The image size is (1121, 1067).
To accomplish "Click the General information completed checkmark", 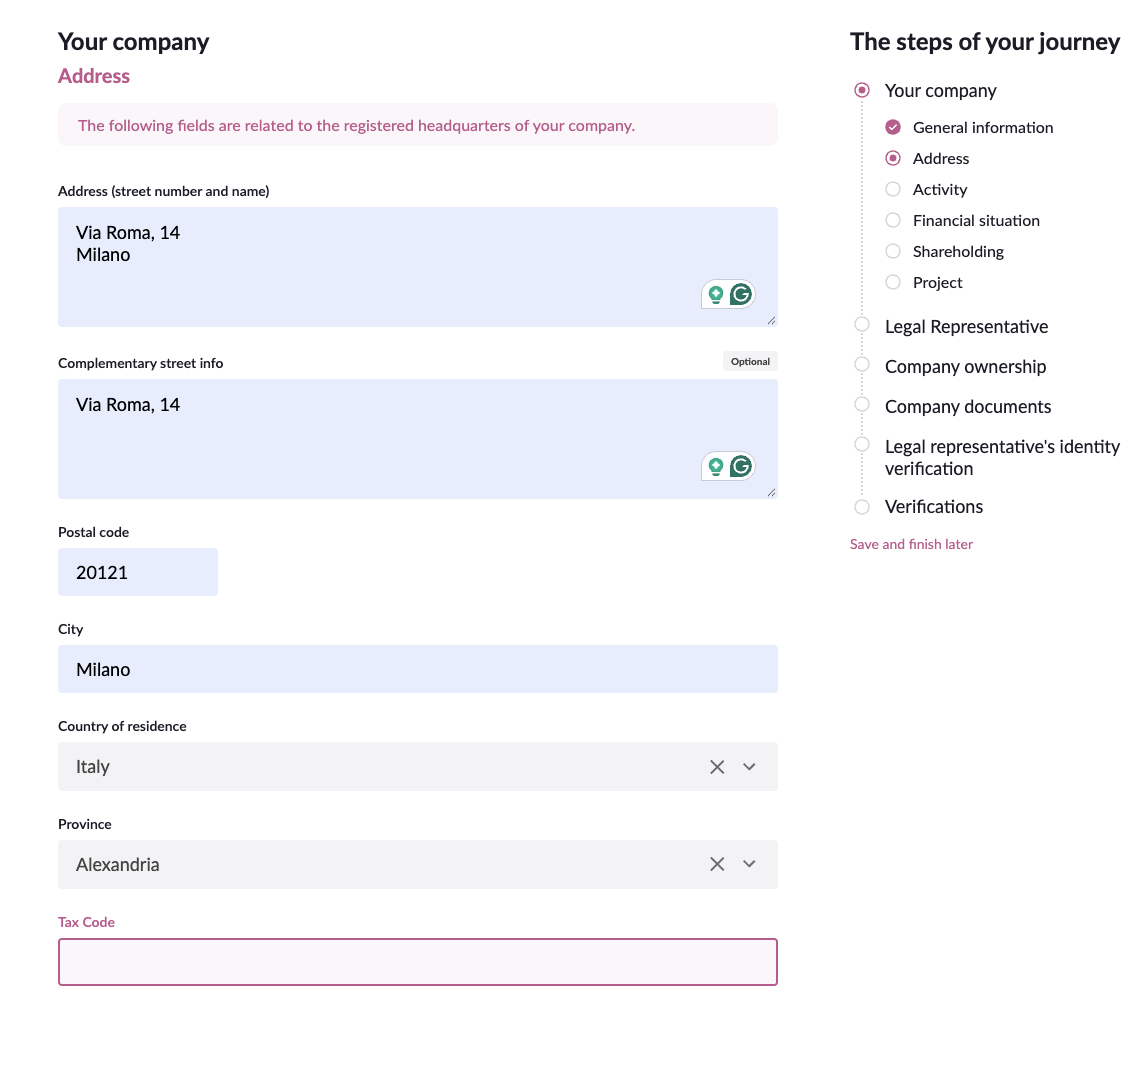I will click(x=893, y=127).
